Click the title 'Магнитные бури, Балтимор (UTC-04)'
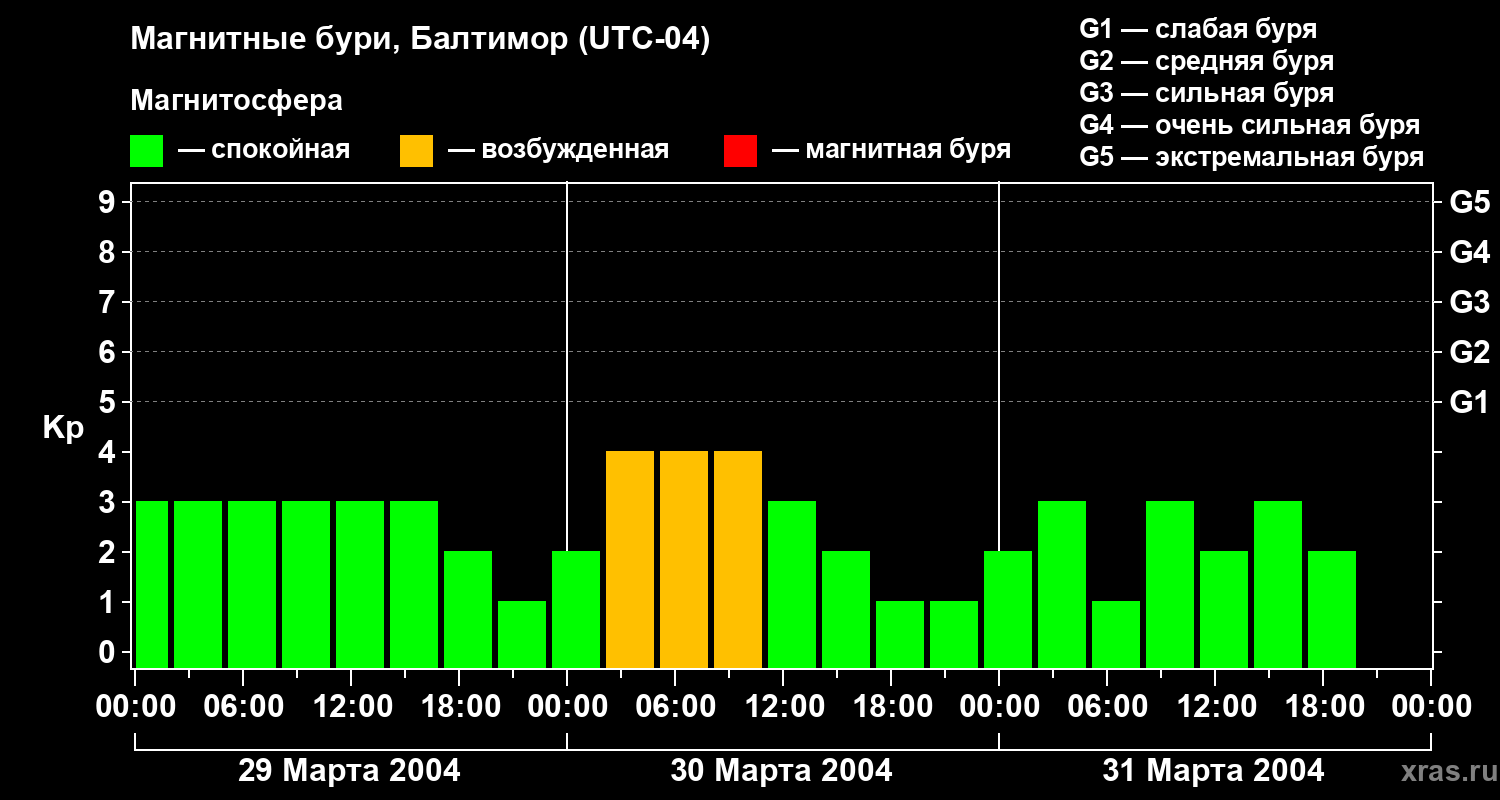1500x800 pixels. 420,40
